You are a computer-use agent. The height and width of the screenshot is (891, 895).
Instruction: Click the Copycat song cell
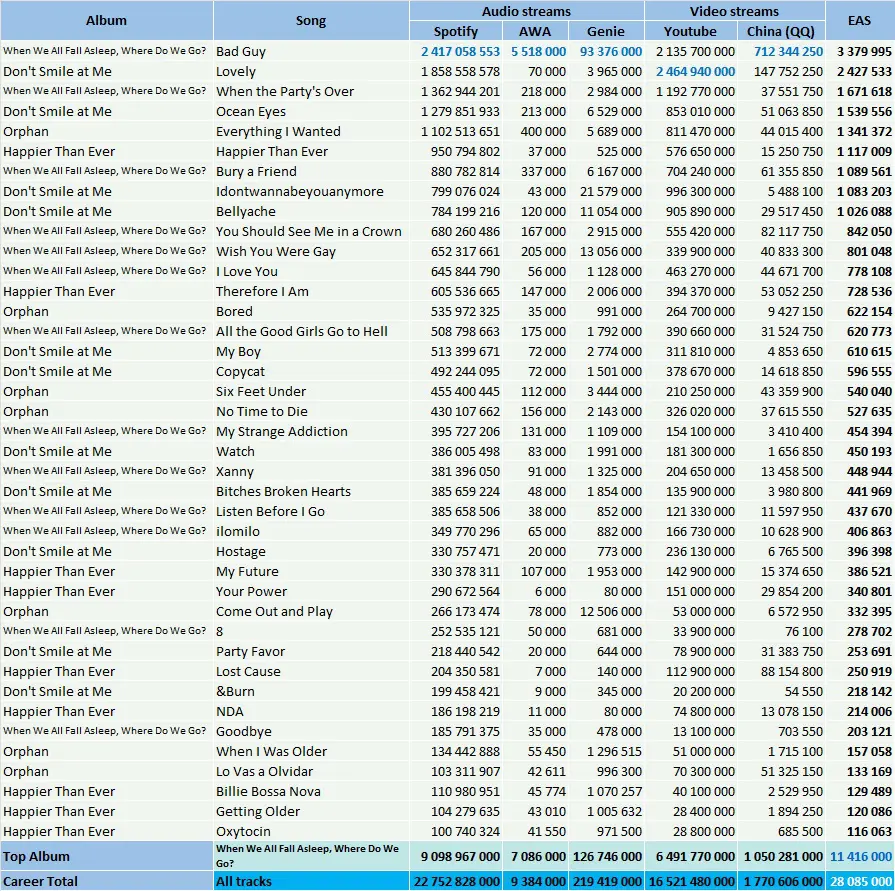(311, 371)
